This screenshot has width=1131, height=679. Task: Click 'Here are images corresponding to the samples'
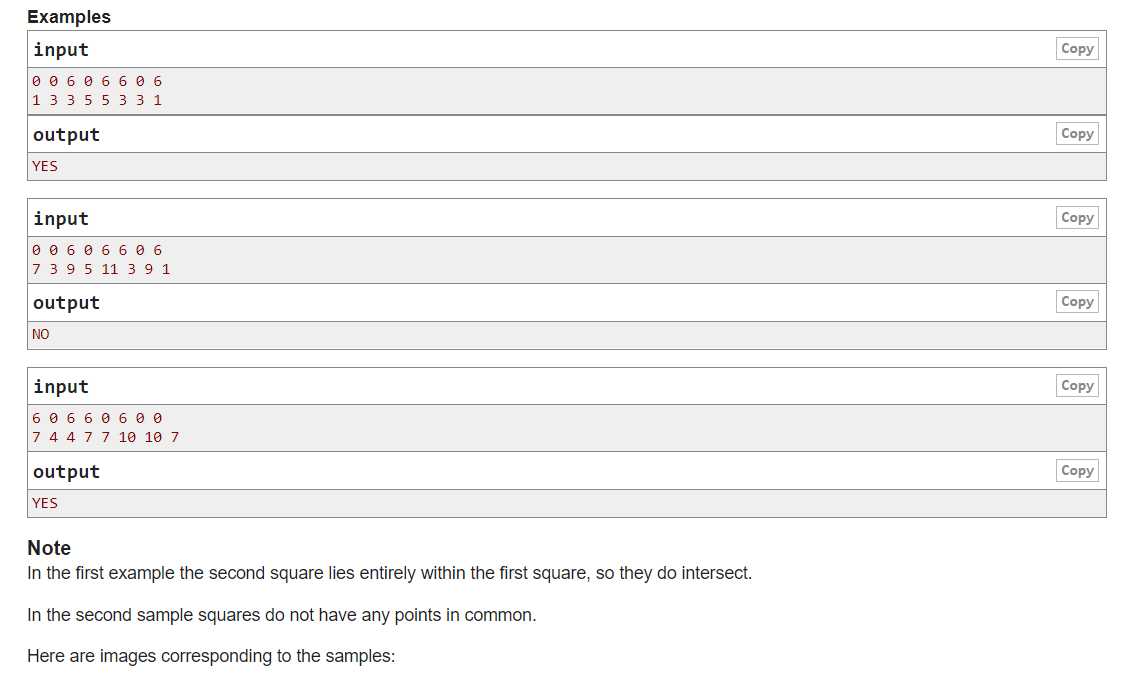(211, 656)
